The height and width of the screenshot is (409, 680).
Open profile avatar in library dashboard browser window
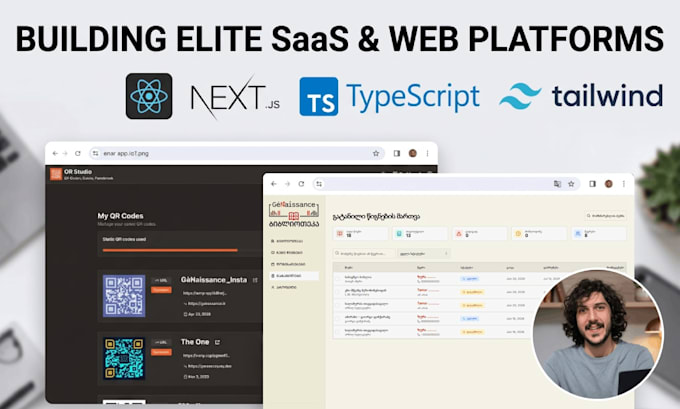pyautogui.click(x=608, y=184)
